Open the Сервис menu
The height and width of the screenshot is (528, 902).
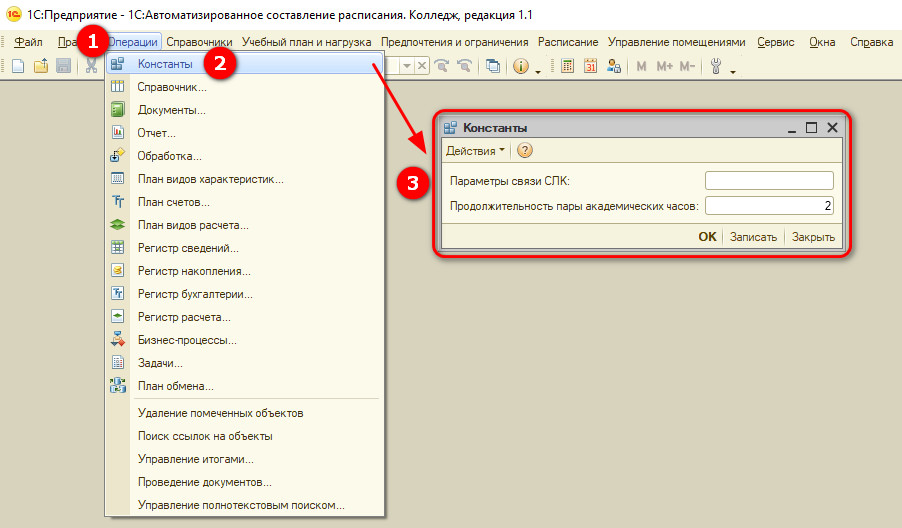775,42
